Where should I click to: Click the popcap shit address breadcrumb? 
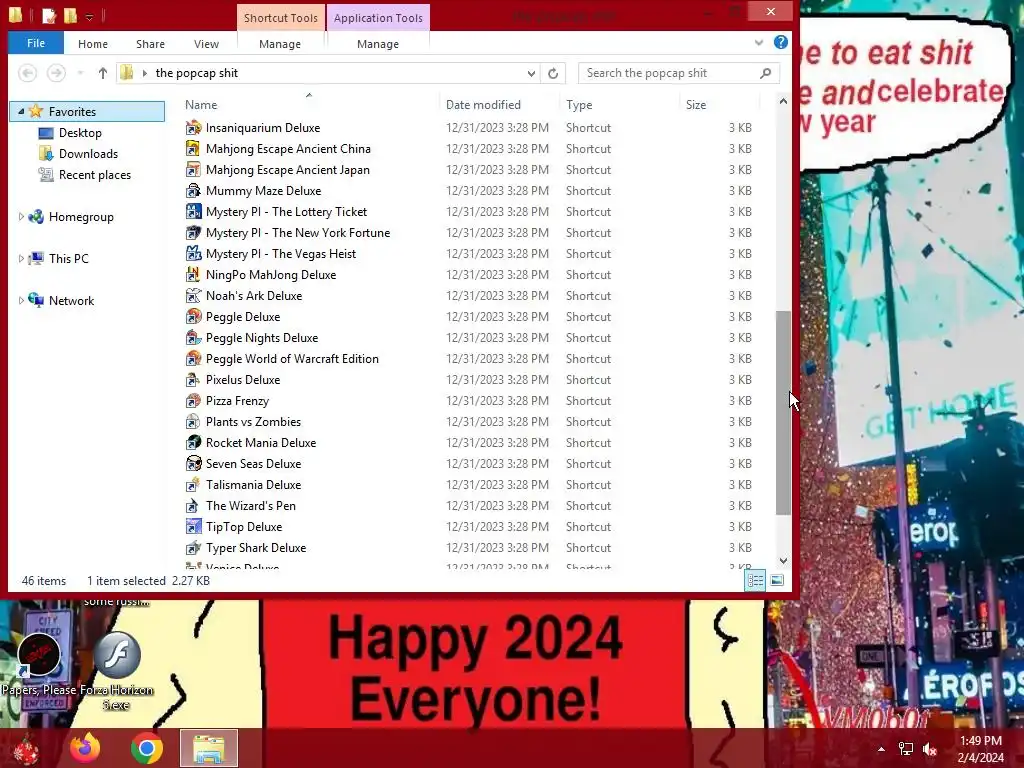(x=197, y=73)
